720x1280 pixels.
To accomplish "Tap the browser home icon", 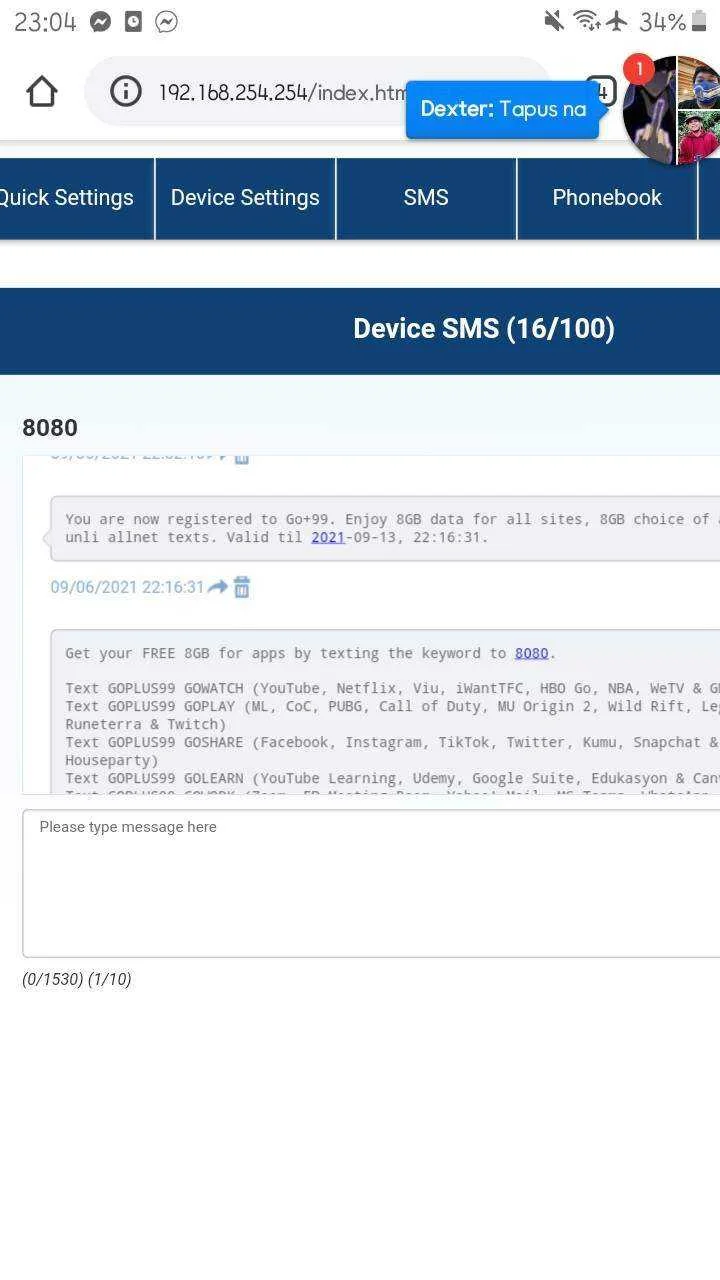I will click(x=42, y=92).
